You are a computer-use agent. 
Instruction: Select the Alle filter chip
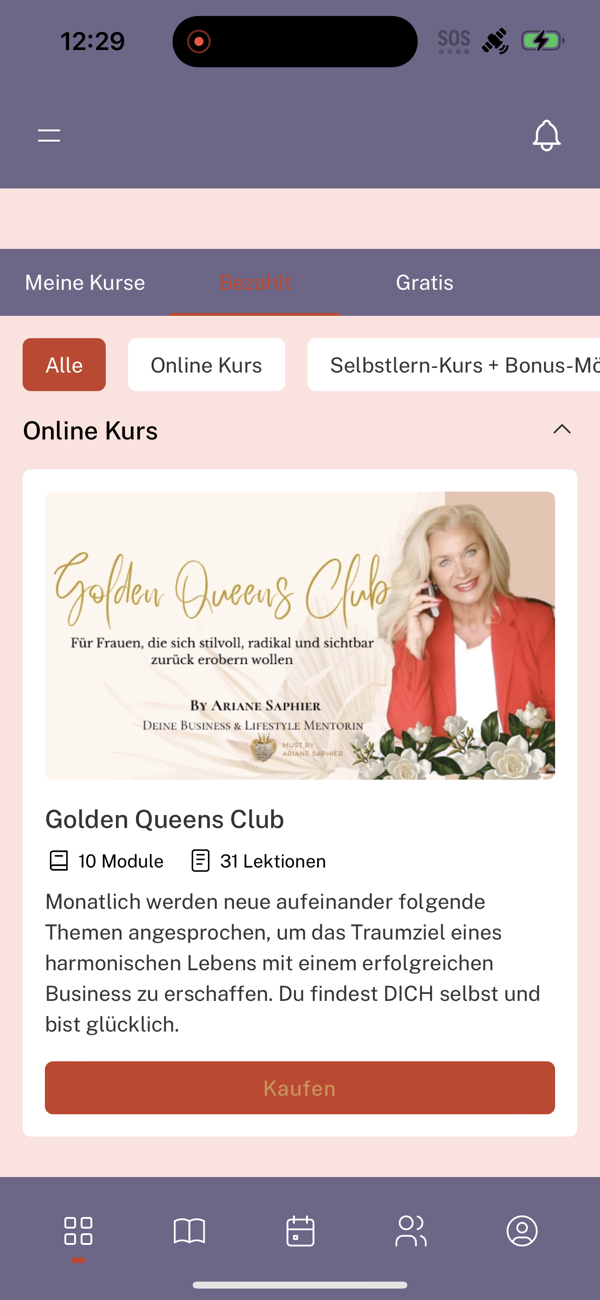[64, 365]
